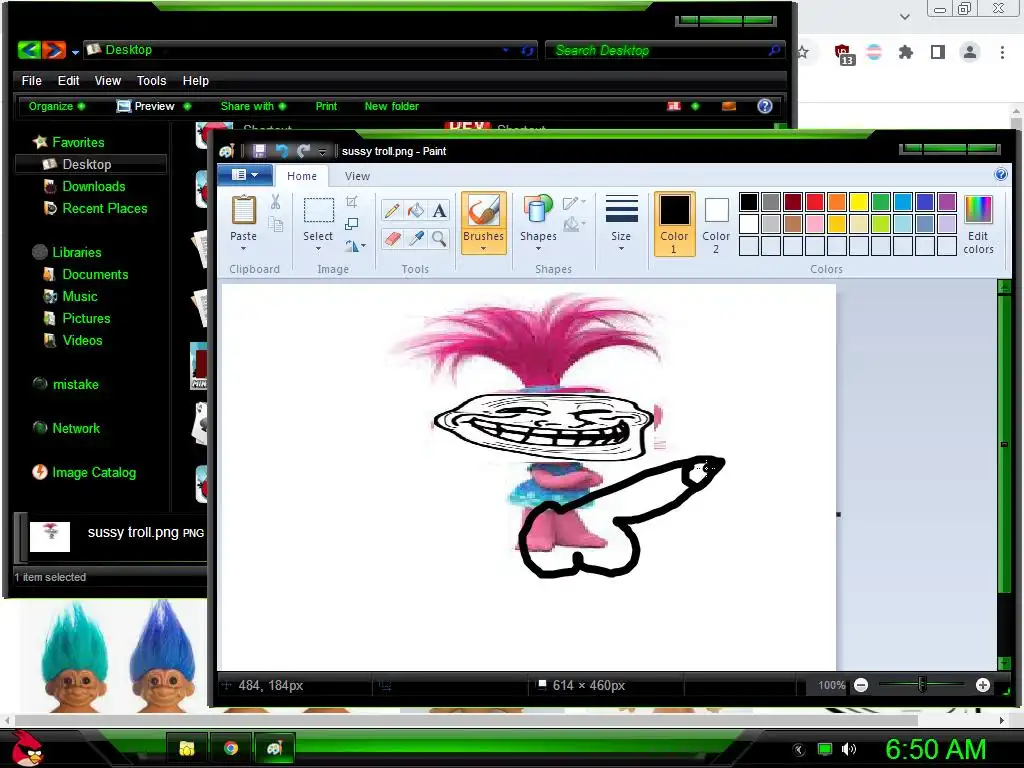Click the Undo arrow in Paint title bar
Image resolution: width=1024 pixels, height=768 pixels.
[x=281, y=151]
